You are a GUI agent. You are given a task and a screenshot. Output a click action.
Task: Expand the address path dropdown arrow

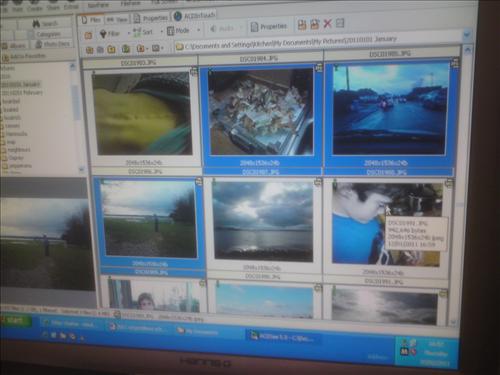pos(467,34)
